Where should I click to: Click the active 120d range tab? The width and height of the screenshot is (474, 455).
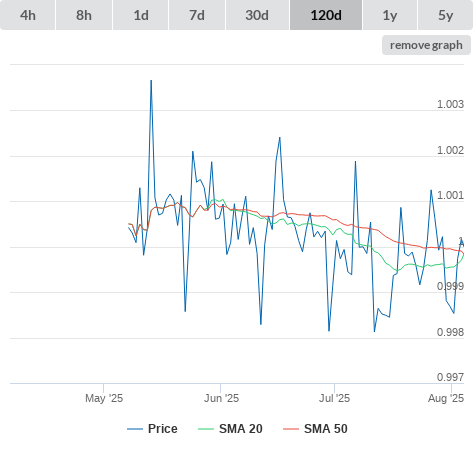point(326,15)
